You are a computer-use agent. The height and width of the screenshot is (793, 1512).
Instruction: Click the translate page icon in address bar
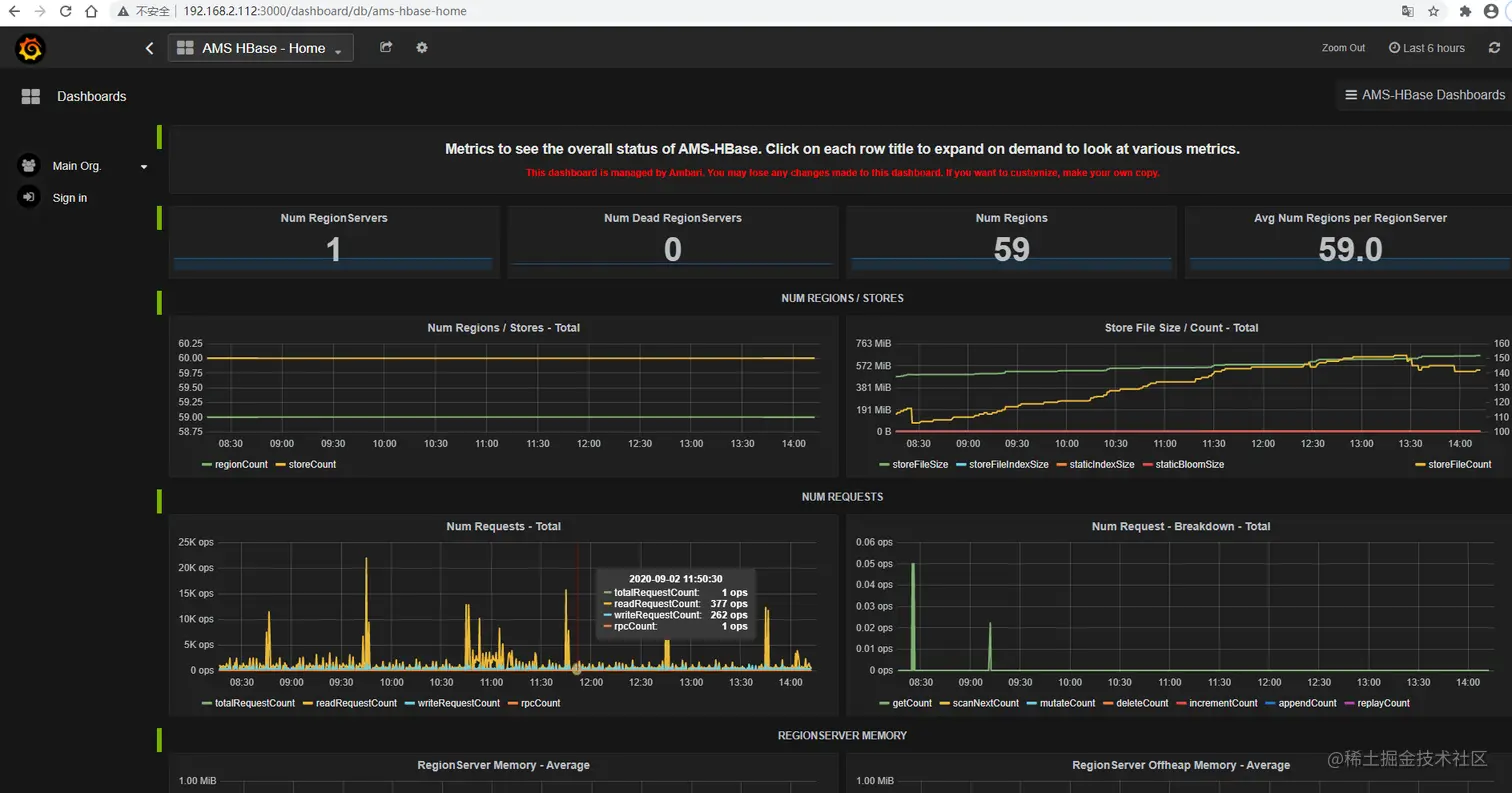pyautogui.click(x=1407, y=11)
